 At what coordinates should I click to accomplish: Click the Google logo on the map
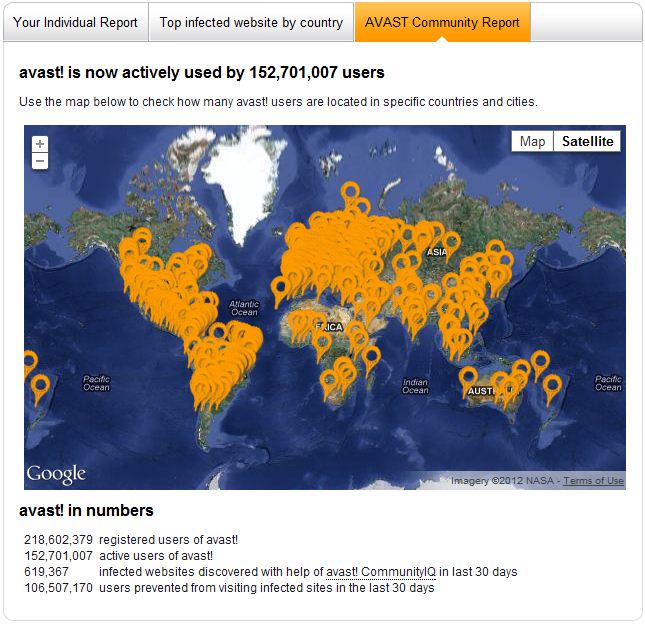pos(56,474)
